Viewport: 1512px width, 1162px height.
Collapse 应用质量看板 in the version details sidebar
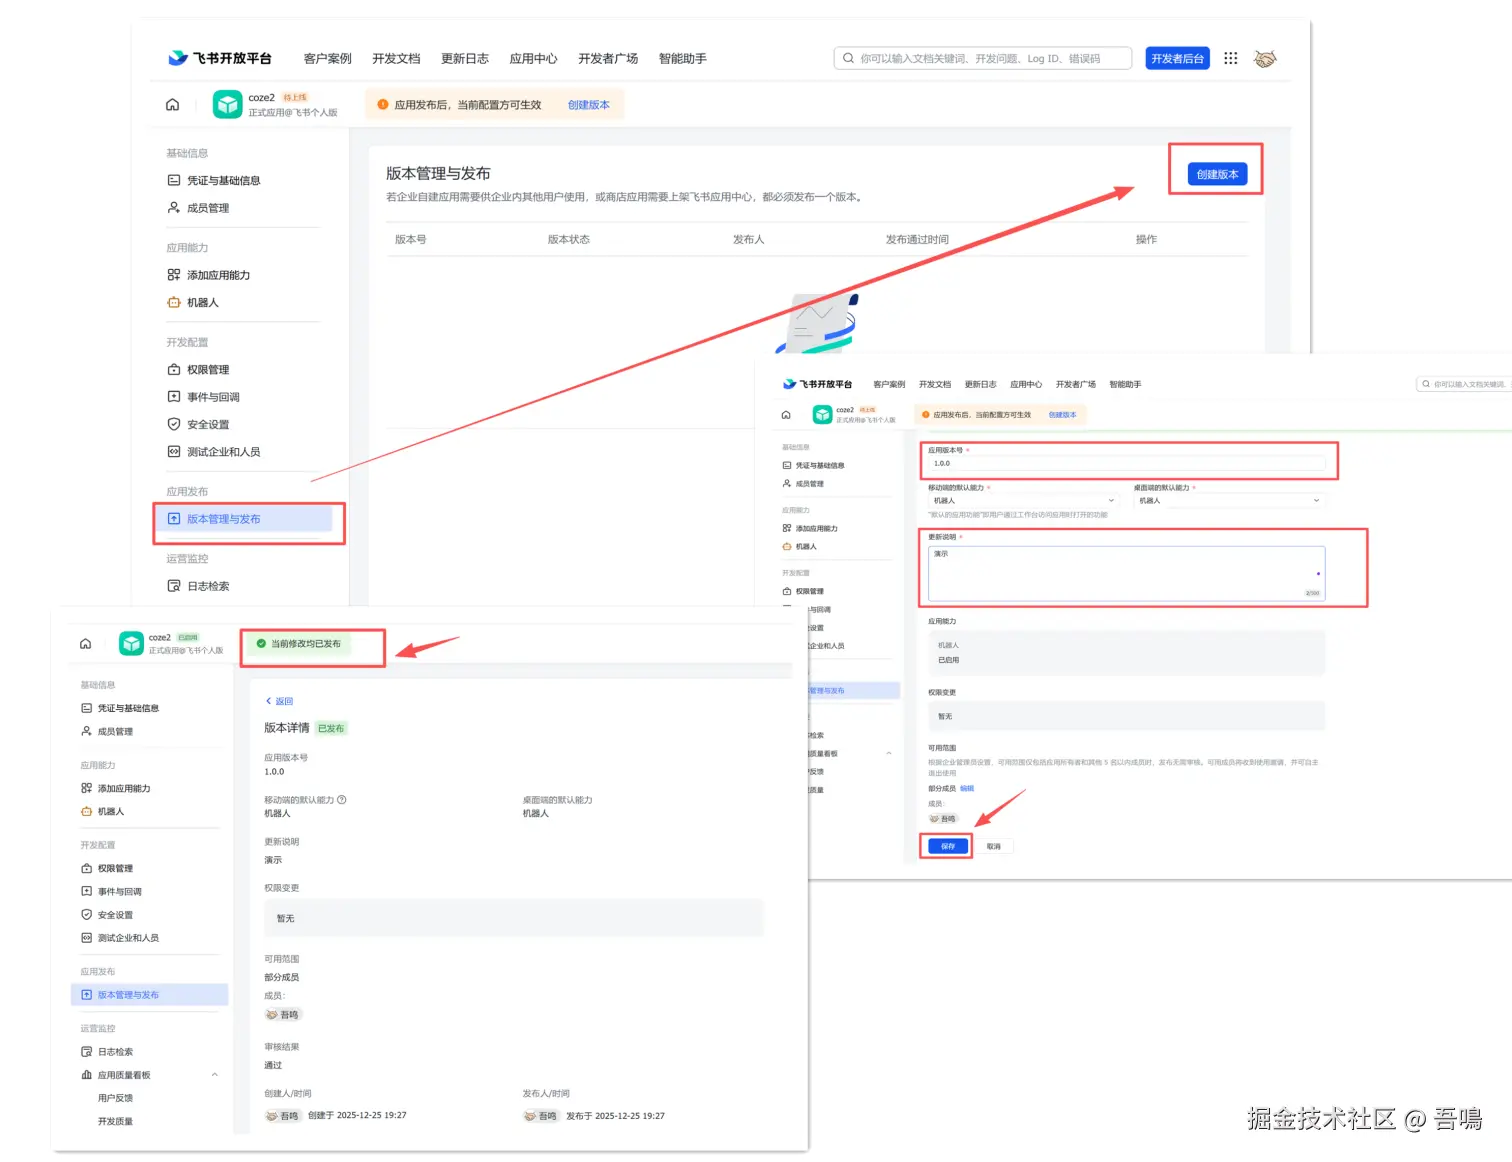coord(214,1075)
